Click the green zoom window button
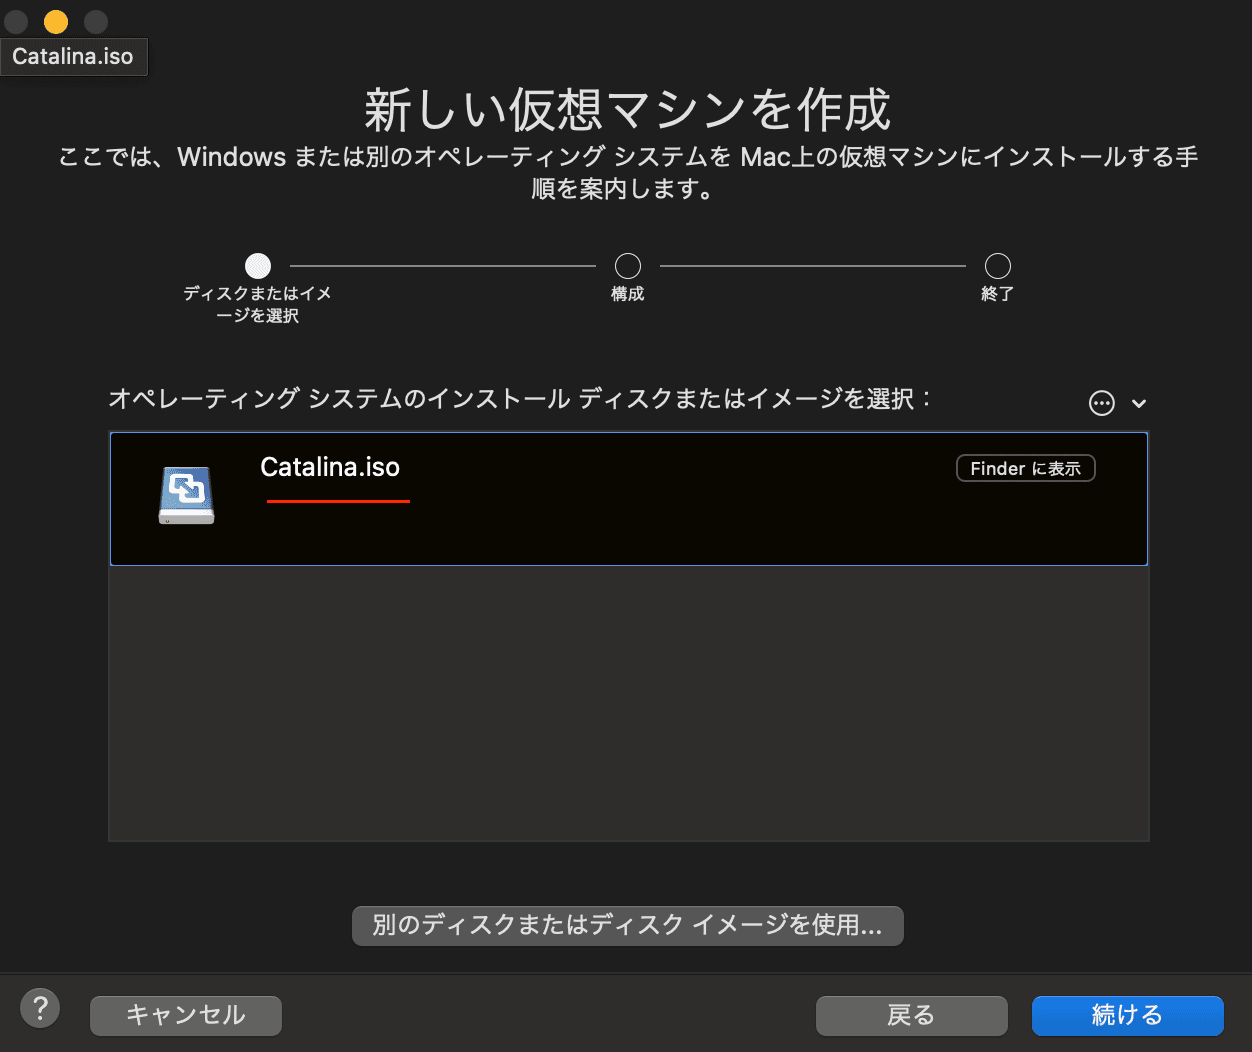This screenshot has width=1252, height=1052. 95,21
